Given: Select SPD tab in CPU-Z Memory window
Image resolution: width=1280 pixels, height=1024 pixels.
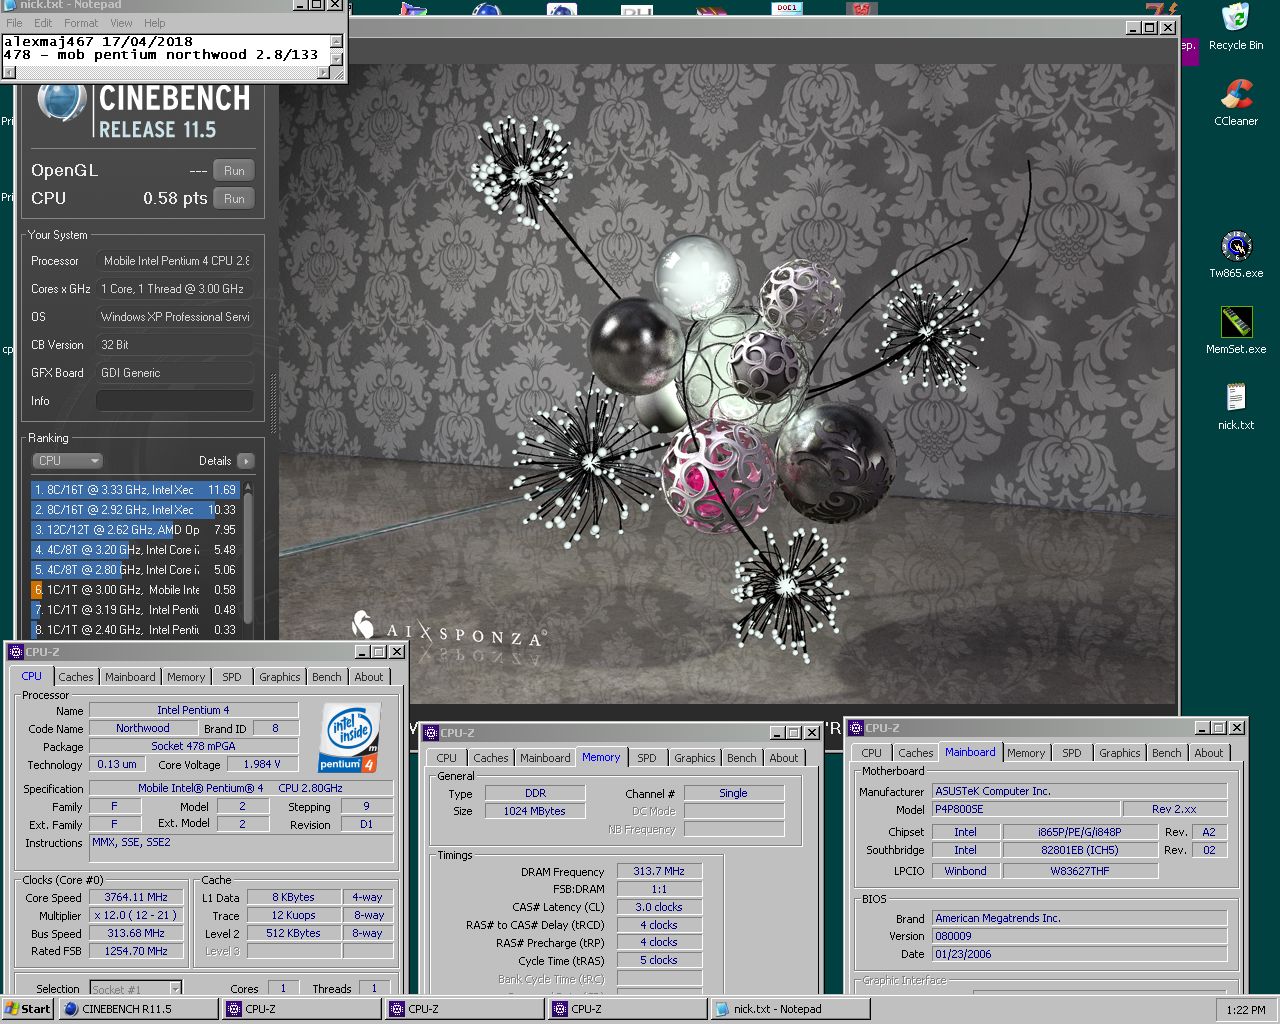Looking at the screenshot, I should tap(647, 758).
